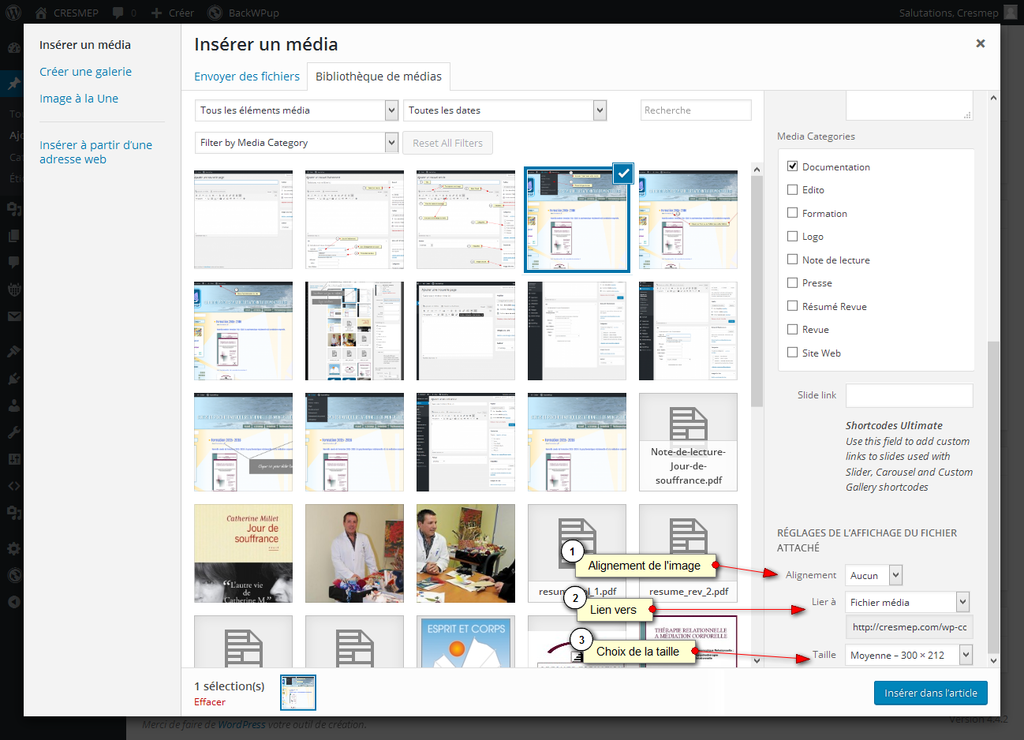Click the Créer plus icon
This screenshot has width=1024, height=740.
pyautogui.click(x=156, y=12)
